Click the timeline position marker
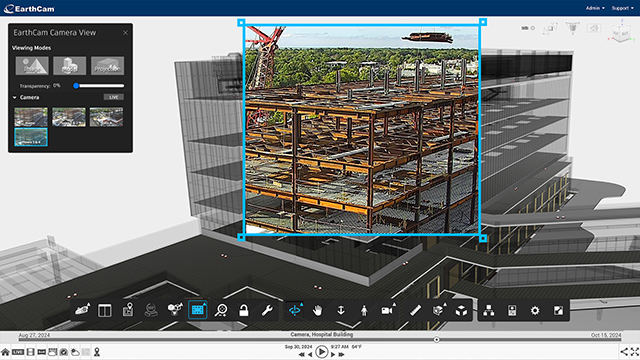The height and width of the screenshot is (360, 640). (x=436, y=340)
